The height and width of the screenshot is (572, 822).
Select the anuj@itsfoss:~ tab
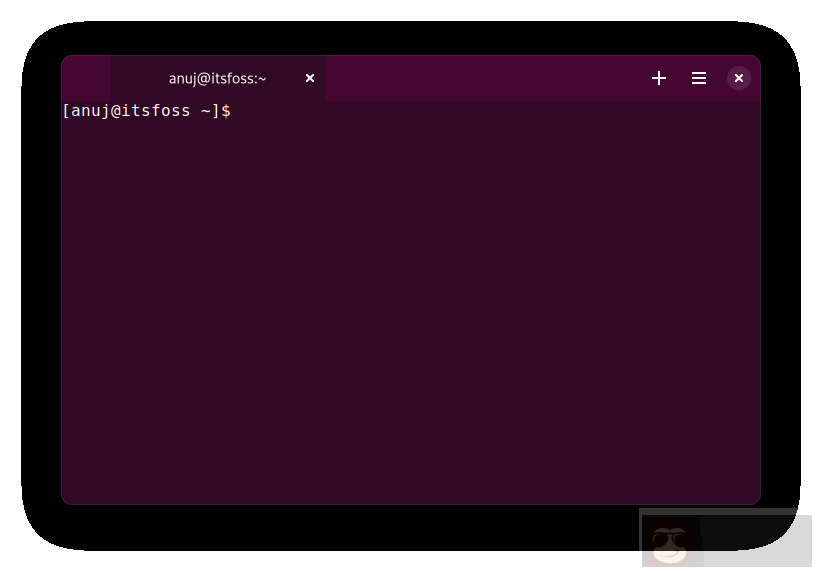[217, 78]
